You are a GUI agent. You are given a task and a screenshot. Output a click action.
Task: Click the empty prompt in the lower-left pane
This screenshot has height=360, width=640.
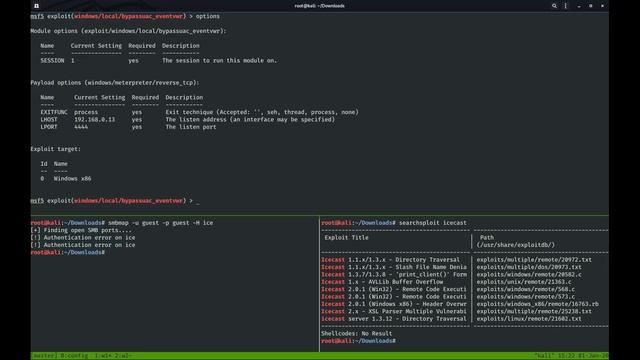click(x=68, y=253)
